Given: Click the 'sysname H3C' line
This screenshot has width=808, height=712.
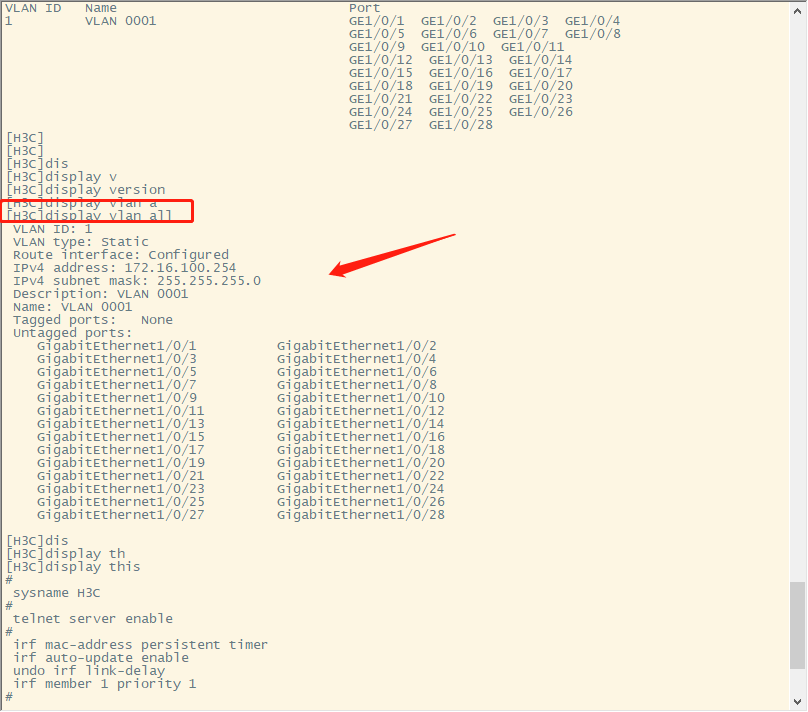Looking at the screenshot, I should pos(57,593).
